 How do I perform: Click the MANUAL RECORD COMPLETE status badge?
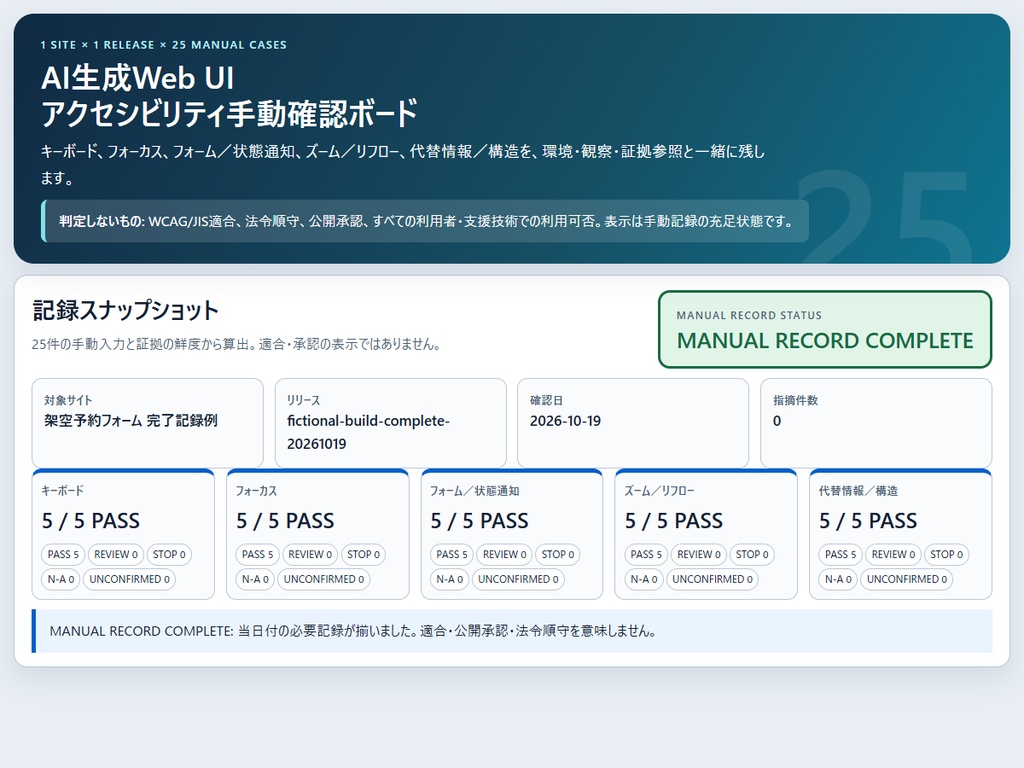tap(825, 329)
